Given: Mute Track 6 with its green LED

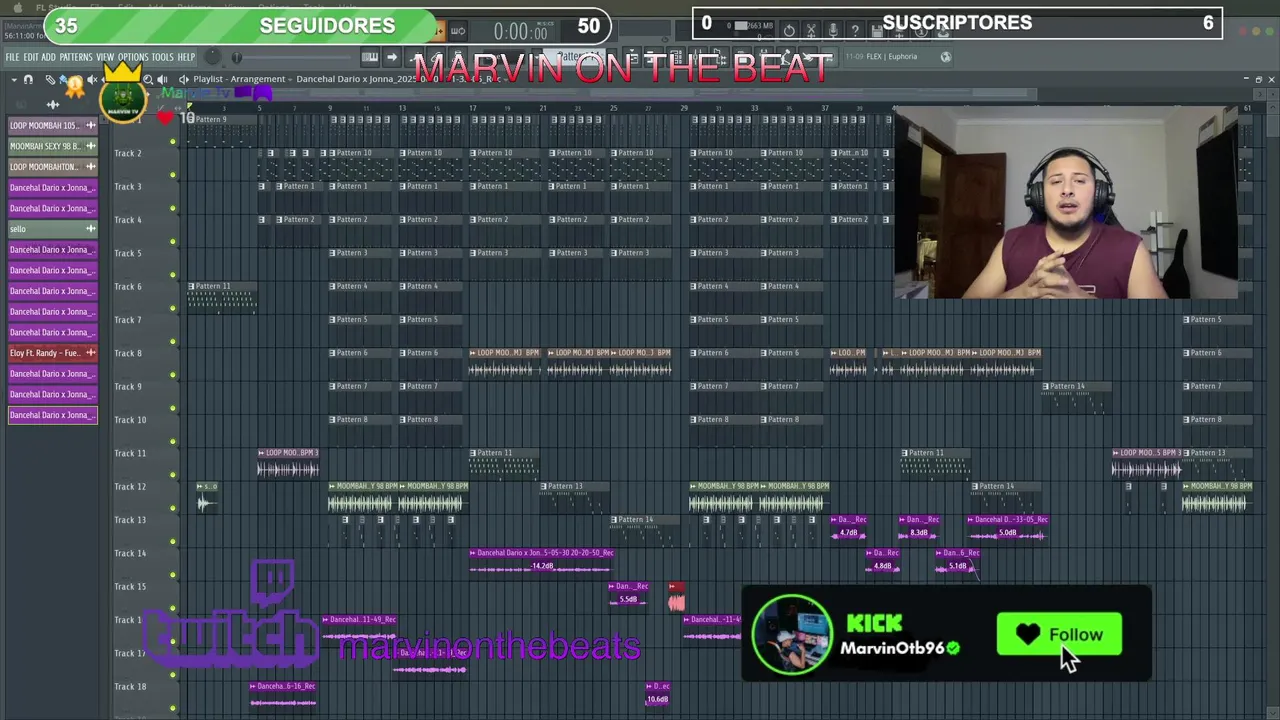Looking at the screenshot, I should (x=173, y=308).
